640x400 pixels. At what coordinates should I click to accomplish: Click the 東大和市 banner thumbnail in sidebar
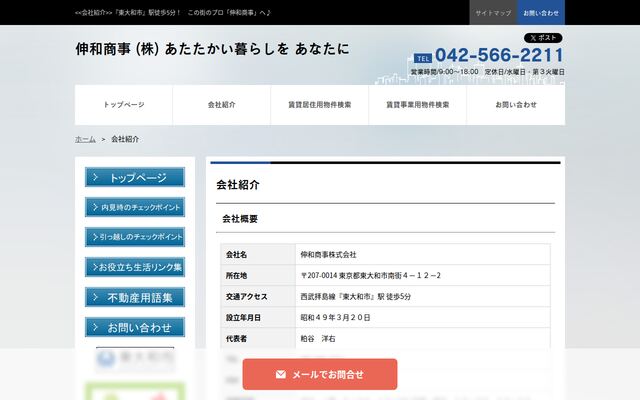(x=135, y=359)
